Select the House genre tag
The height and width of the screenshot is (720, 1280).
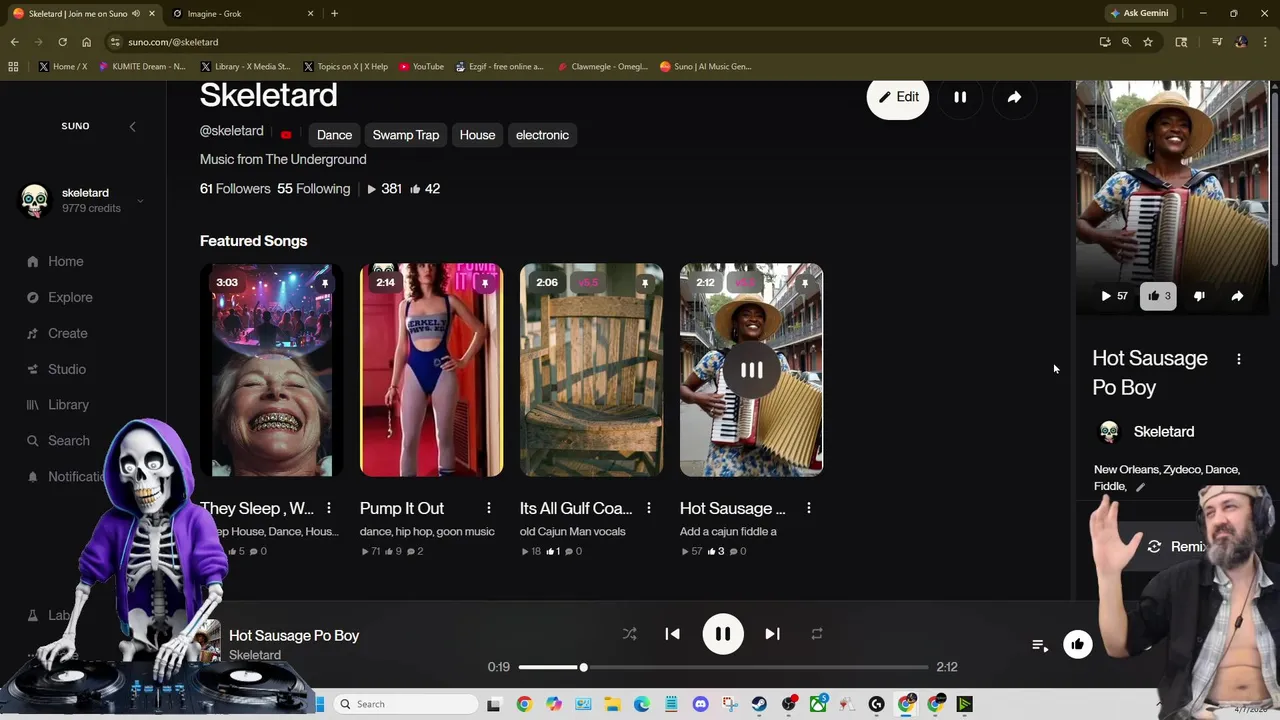[477, 135]
